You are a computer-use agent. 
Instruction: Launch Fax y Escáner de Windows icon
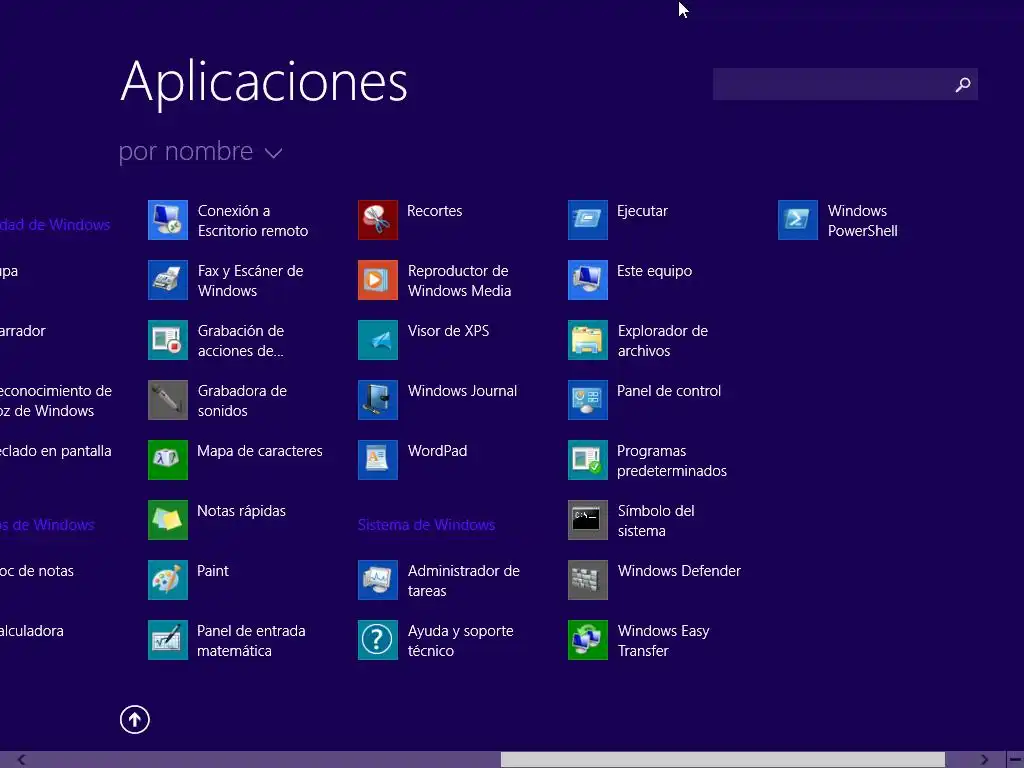point(168,280)
